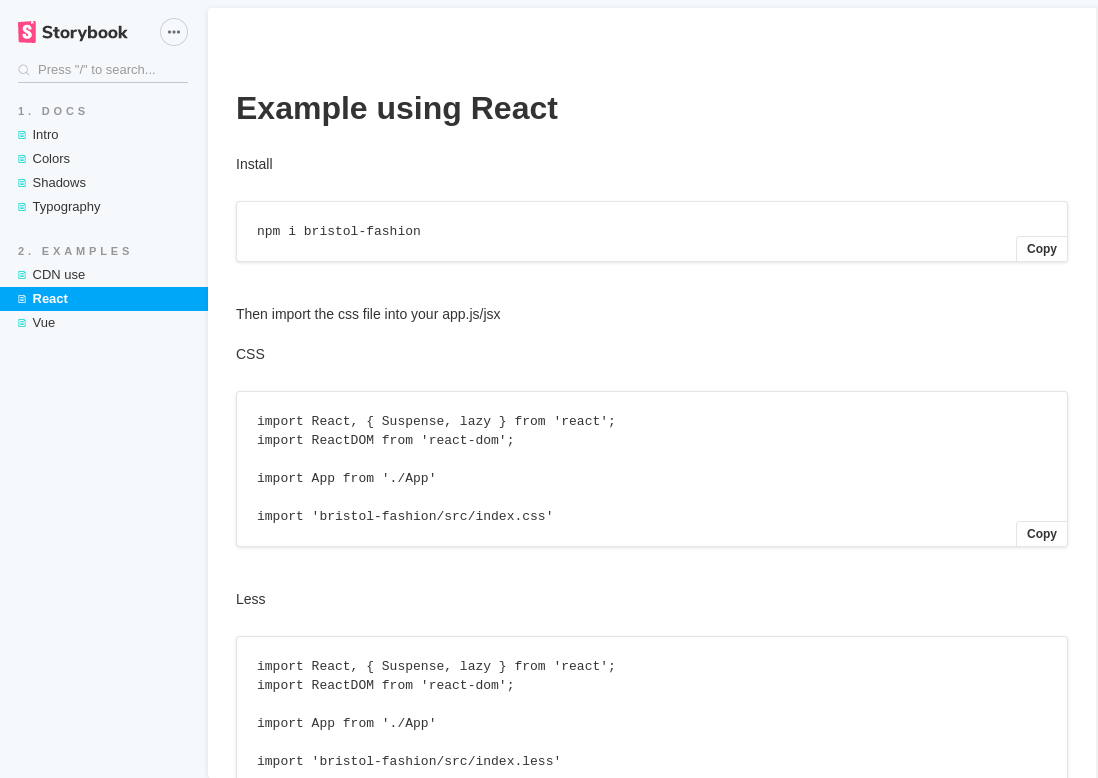Click "import 'bristol-fashion/src/index.css'" line

[x=405, y=516]
